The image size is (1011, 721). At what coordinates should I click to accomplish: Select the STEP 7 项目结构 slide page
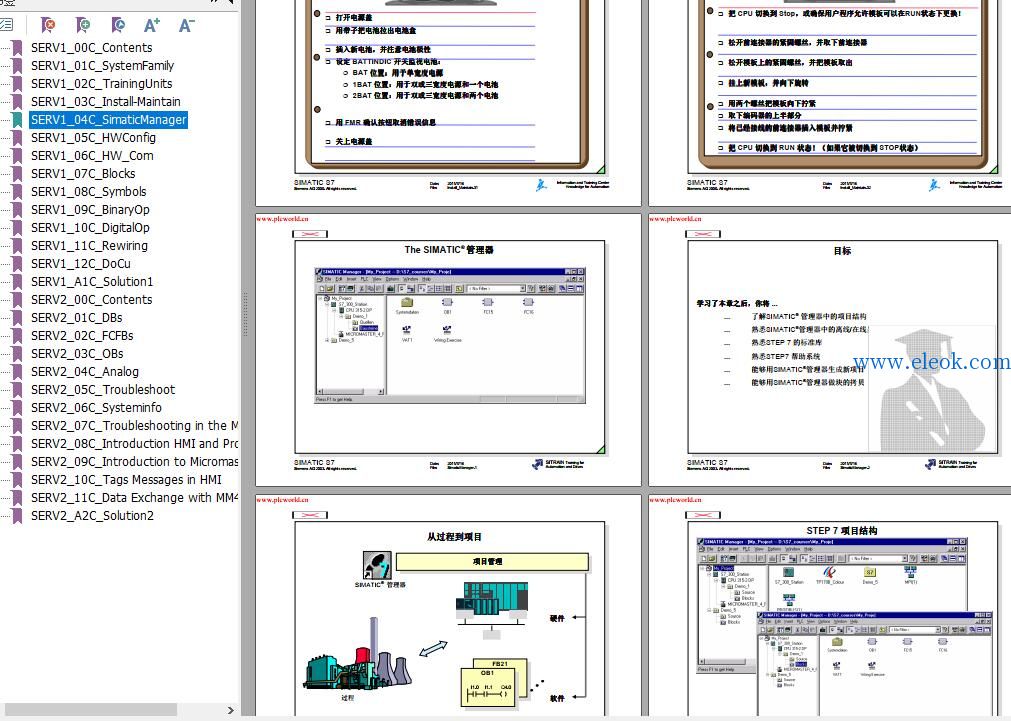point(830,606)
